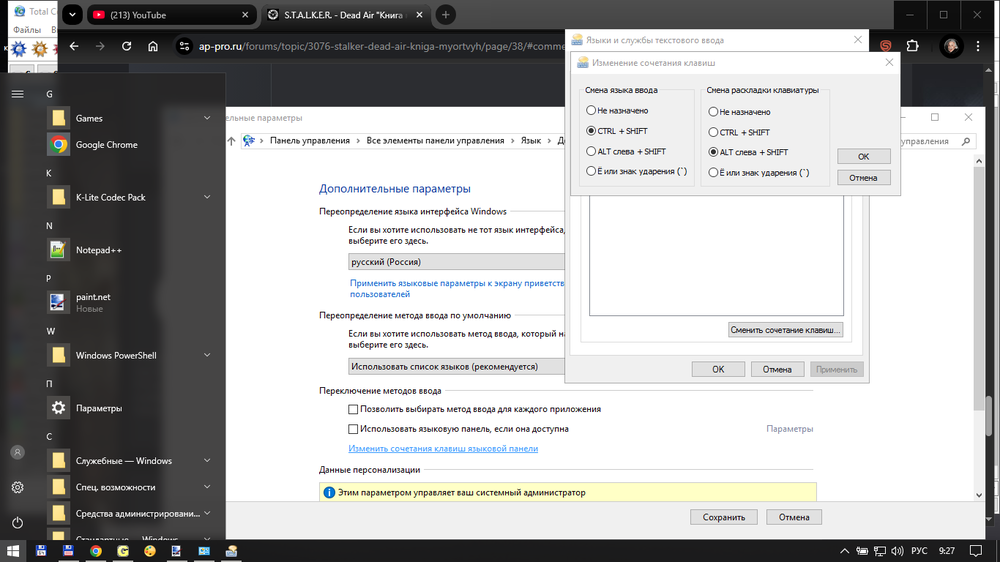The height and width of the screenshot is (562, 1000).
Task: Open Chrome extensions puzzle icon
Action: point(912,46)
